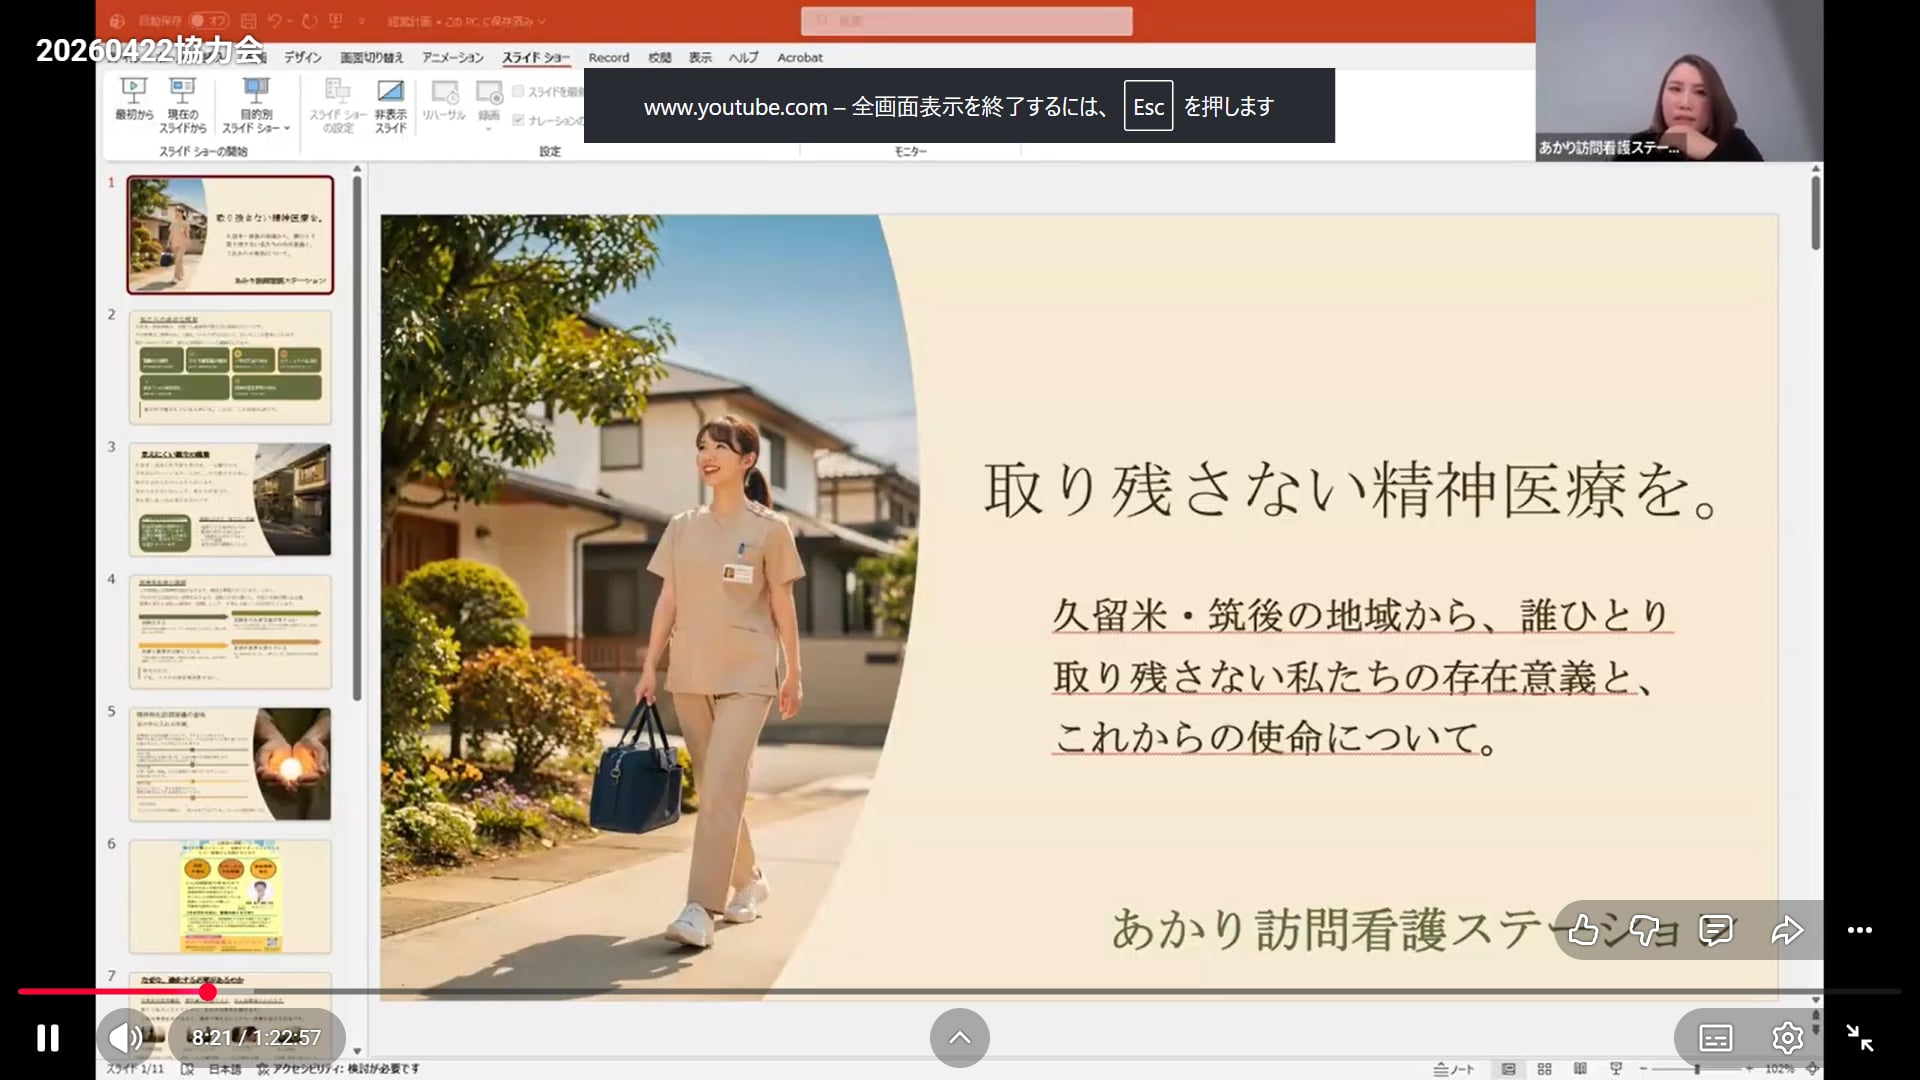Click the share arrow icon
This screenshot has width=1920, height=1080.
click(1787, 930)
